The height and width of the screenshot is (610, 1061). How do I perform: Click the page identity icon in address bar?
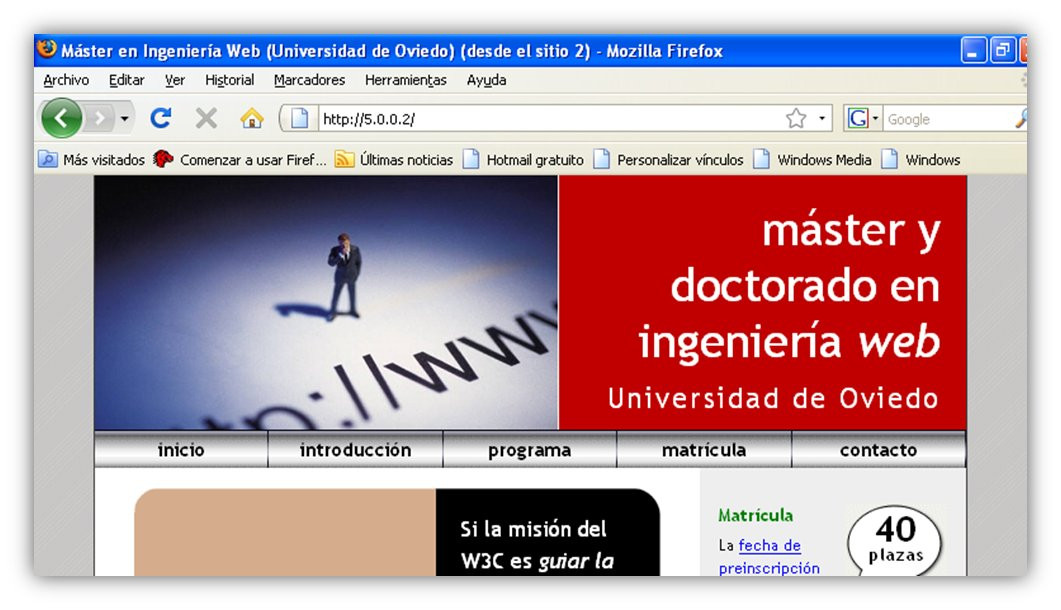tap(300, 119)
